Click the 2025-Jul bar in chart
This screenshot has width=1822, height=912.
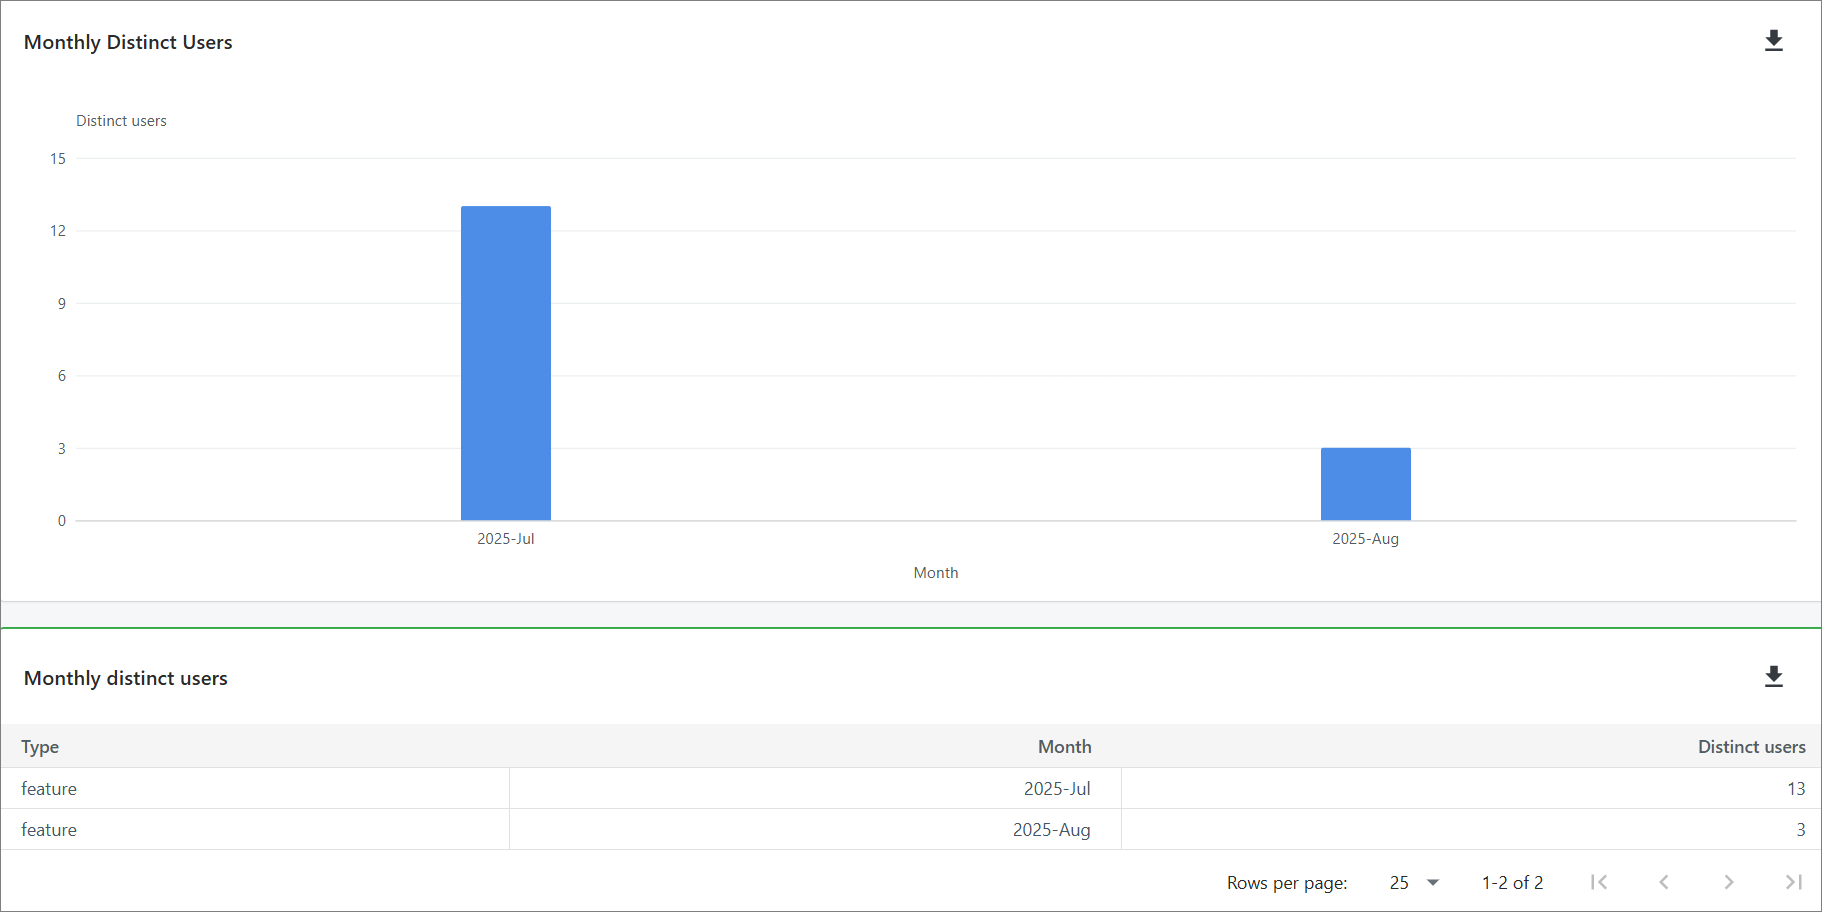[x=506, y=363]
